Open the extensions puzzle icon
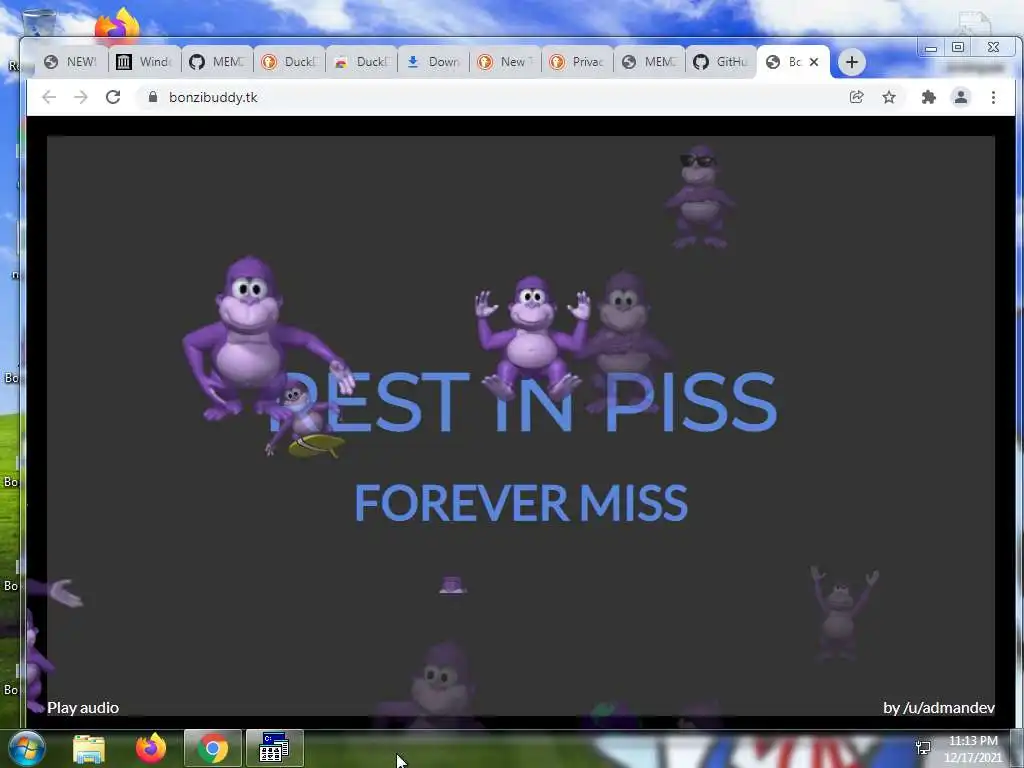 [928, 97]
